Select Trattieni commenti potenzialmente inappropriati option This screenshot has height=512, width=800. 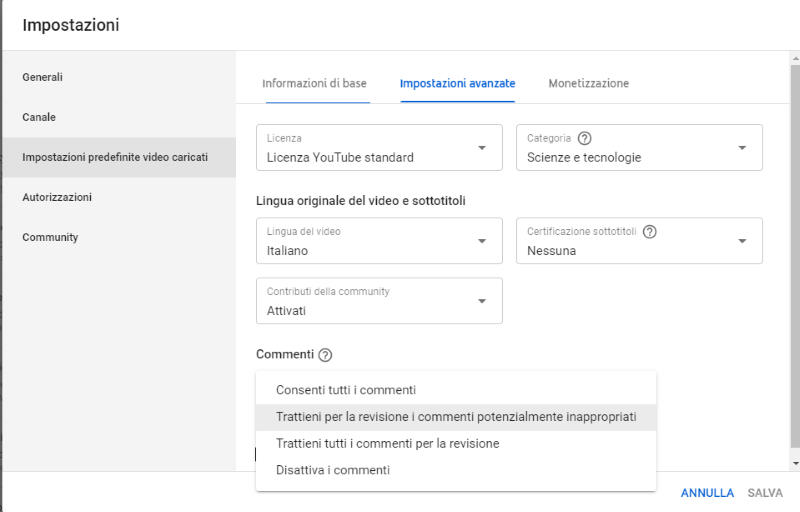pyautogui.click(x=456, y=417)
